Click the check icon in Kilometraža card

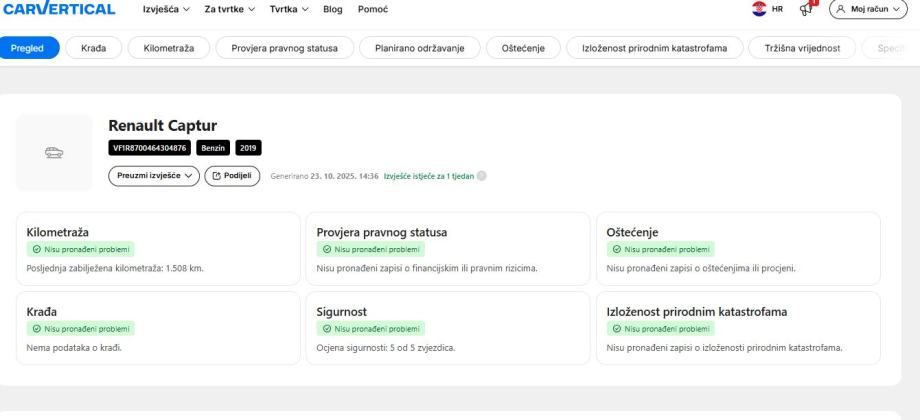click(x=36, y=249)
